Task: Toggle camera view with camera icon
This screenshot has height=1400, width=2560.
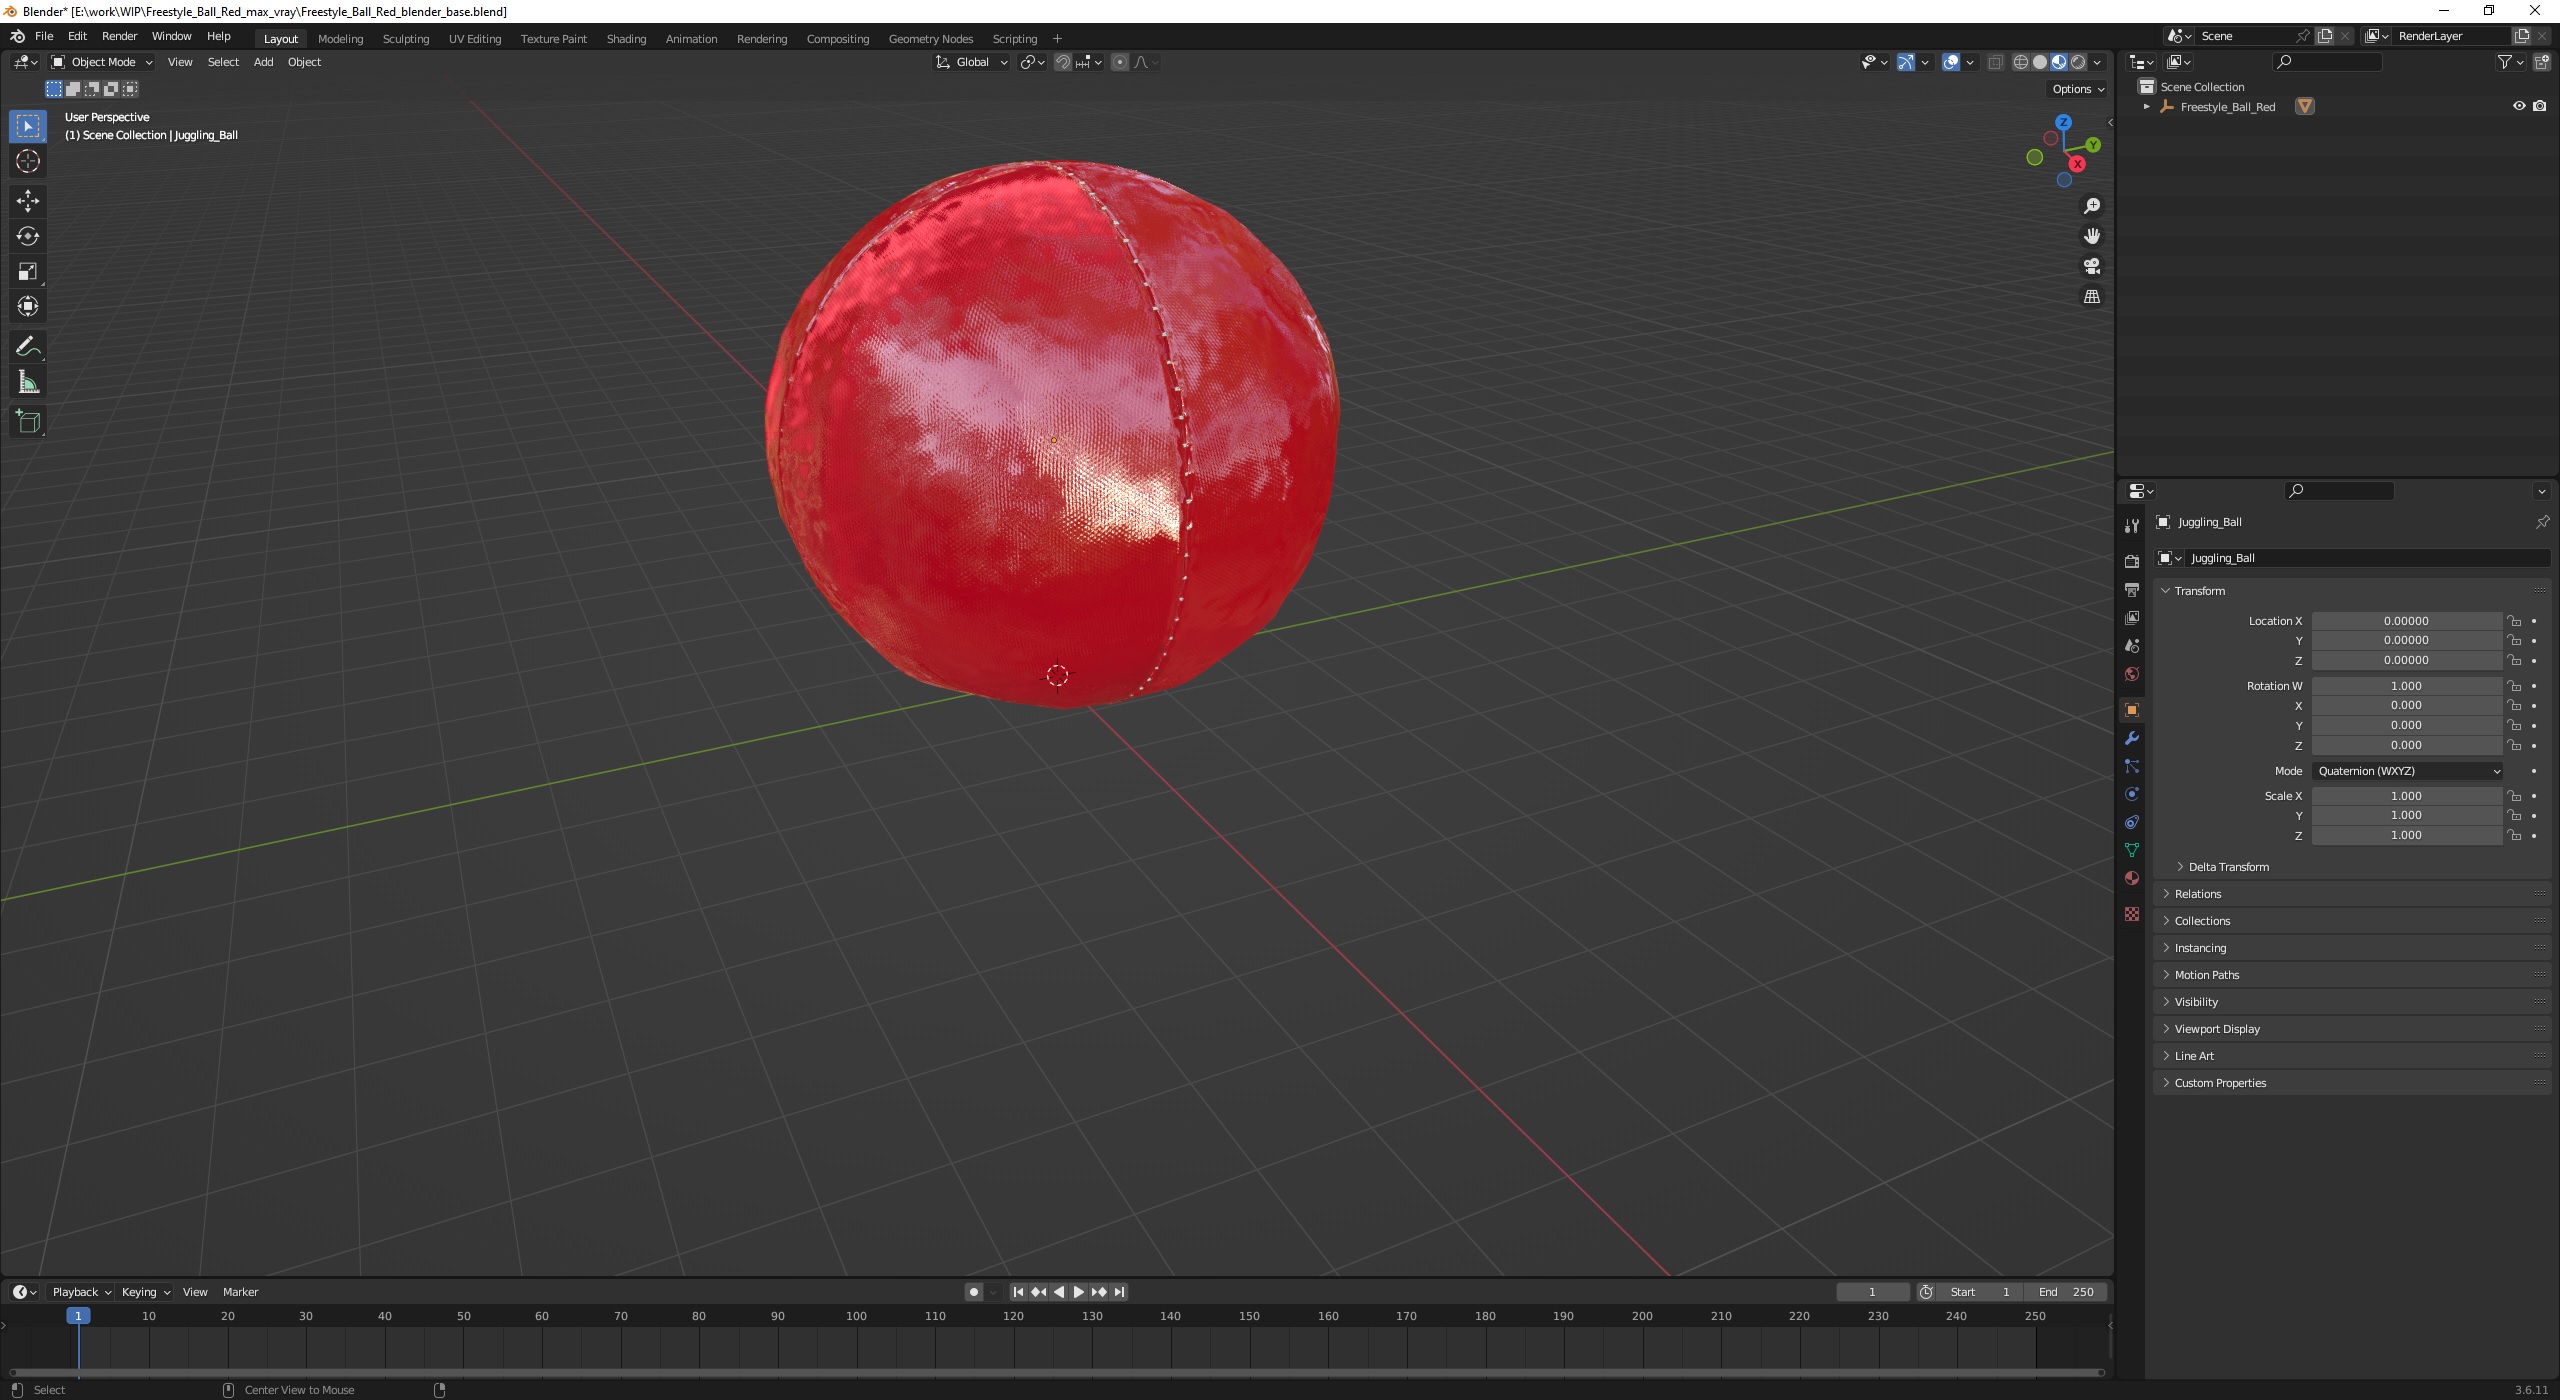Action: pyautogui.click(x=2091, y=266)
